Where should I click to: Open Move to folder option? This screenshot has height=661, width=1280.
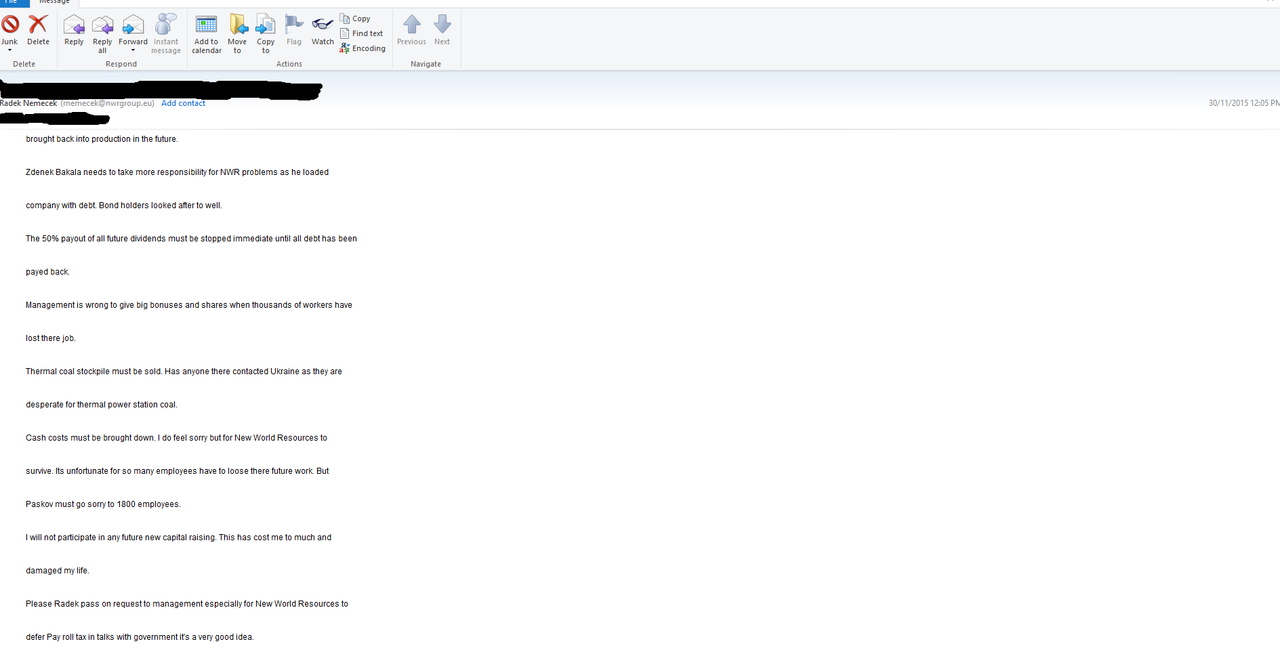click(237, 34)
